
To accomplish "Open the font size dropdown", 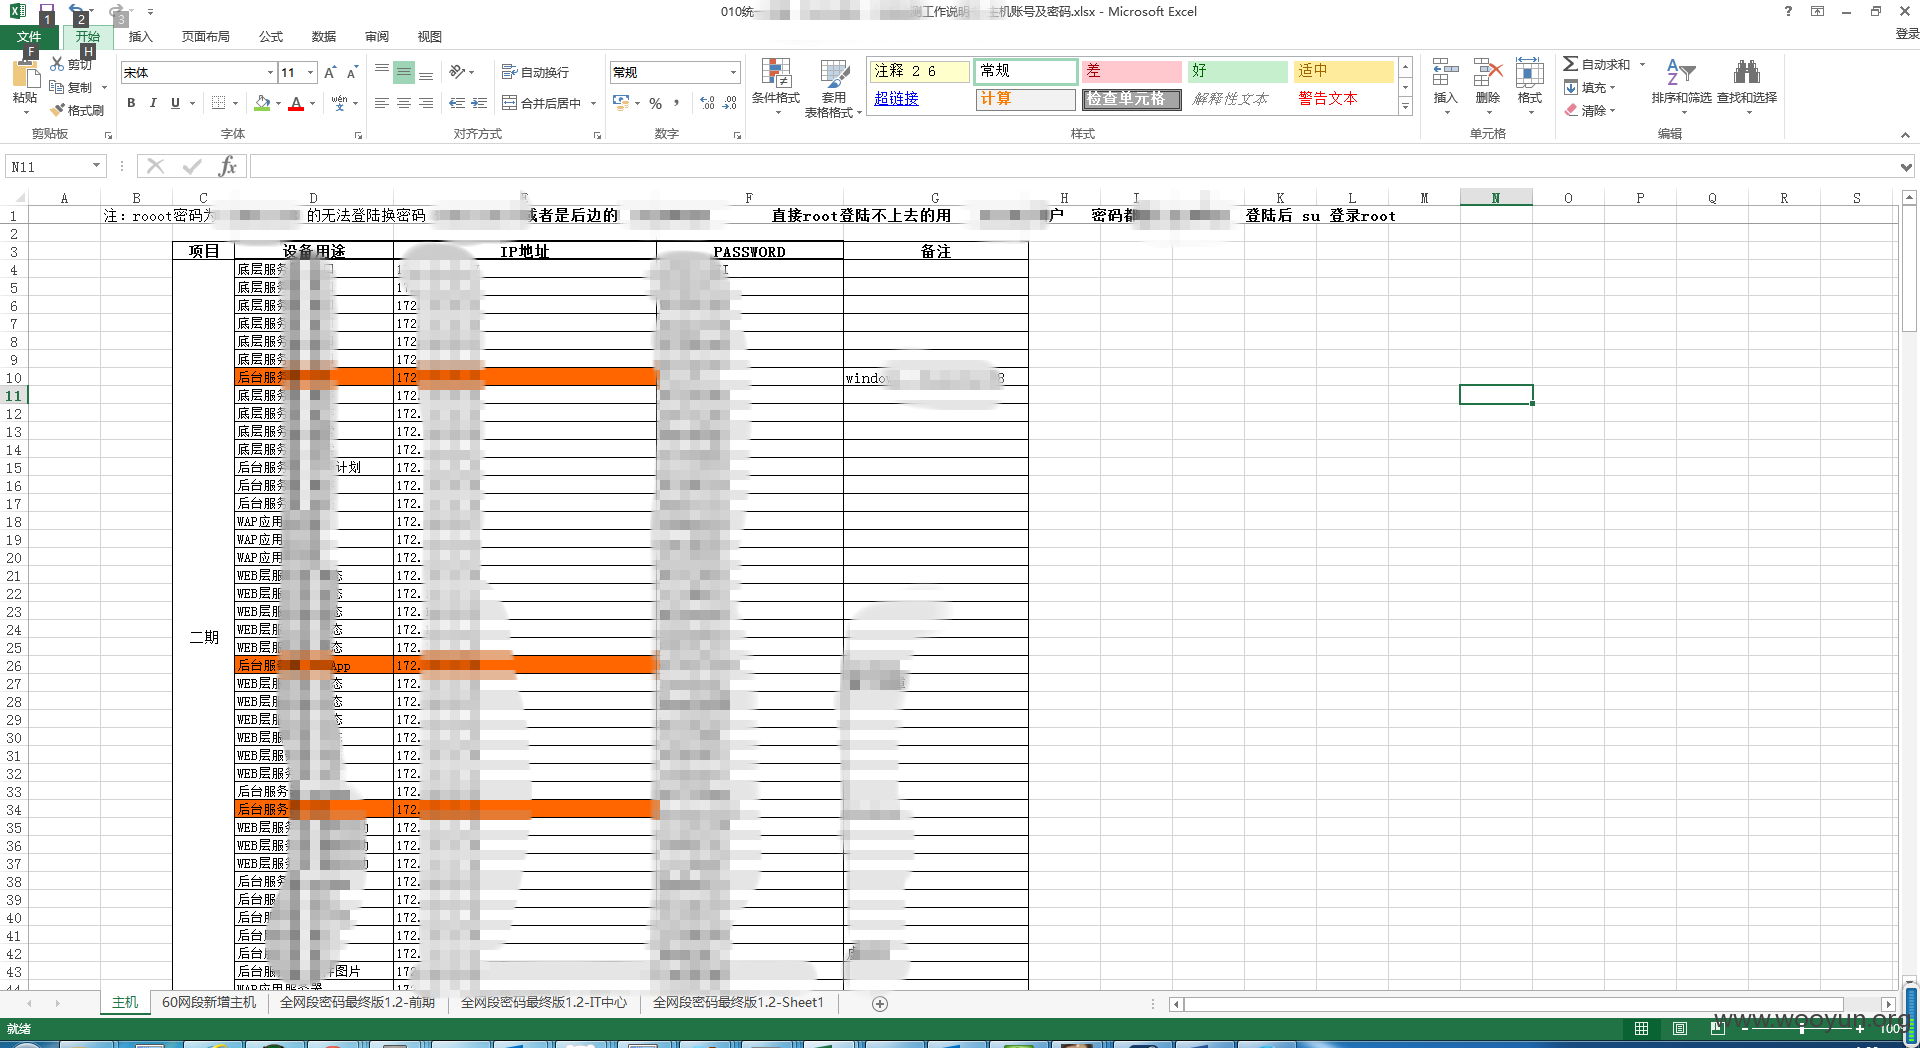I will click(x=311, y=72).
